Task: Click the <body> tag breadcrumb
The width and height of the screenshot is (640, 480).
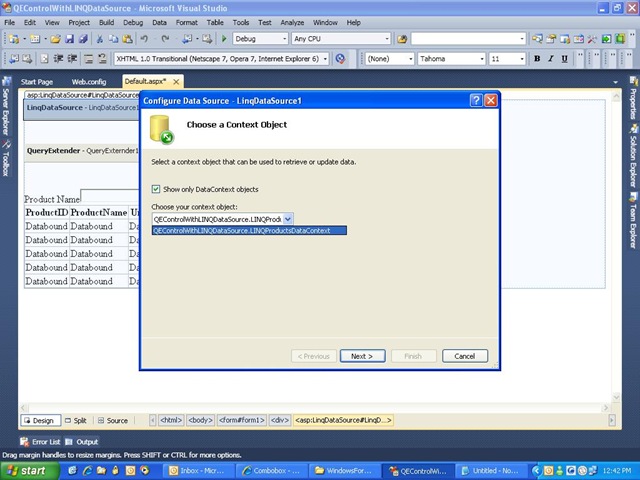Action: (x=200, y=420)
